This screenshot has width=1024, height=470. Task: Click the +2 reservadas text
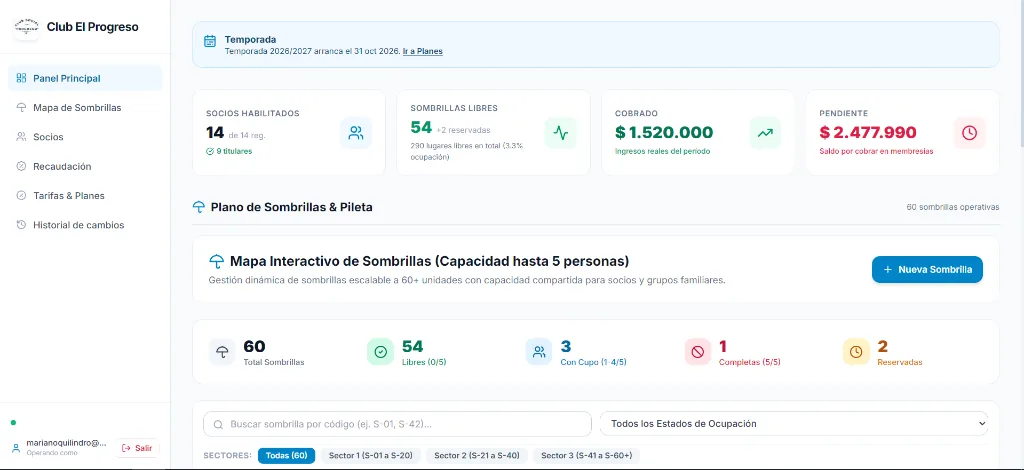pyautogui.click(x=464, y=130)
